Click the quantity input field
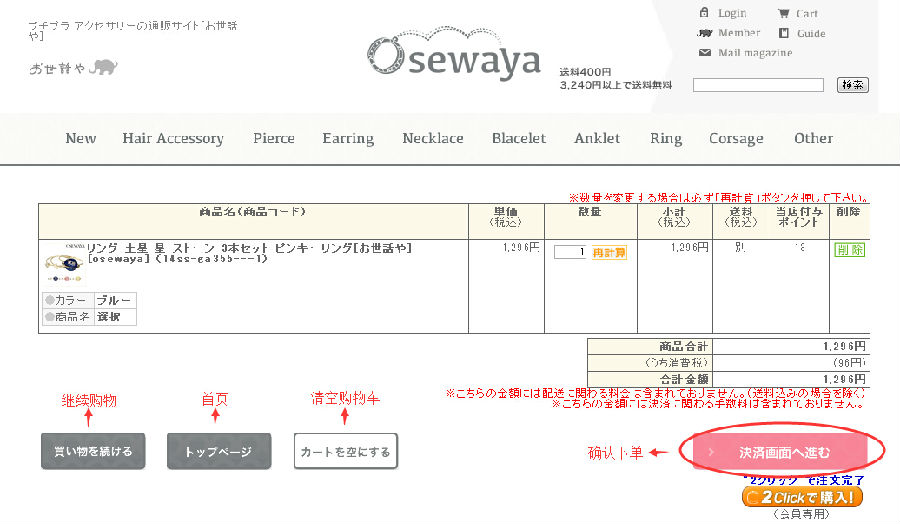 coord(570,252)
